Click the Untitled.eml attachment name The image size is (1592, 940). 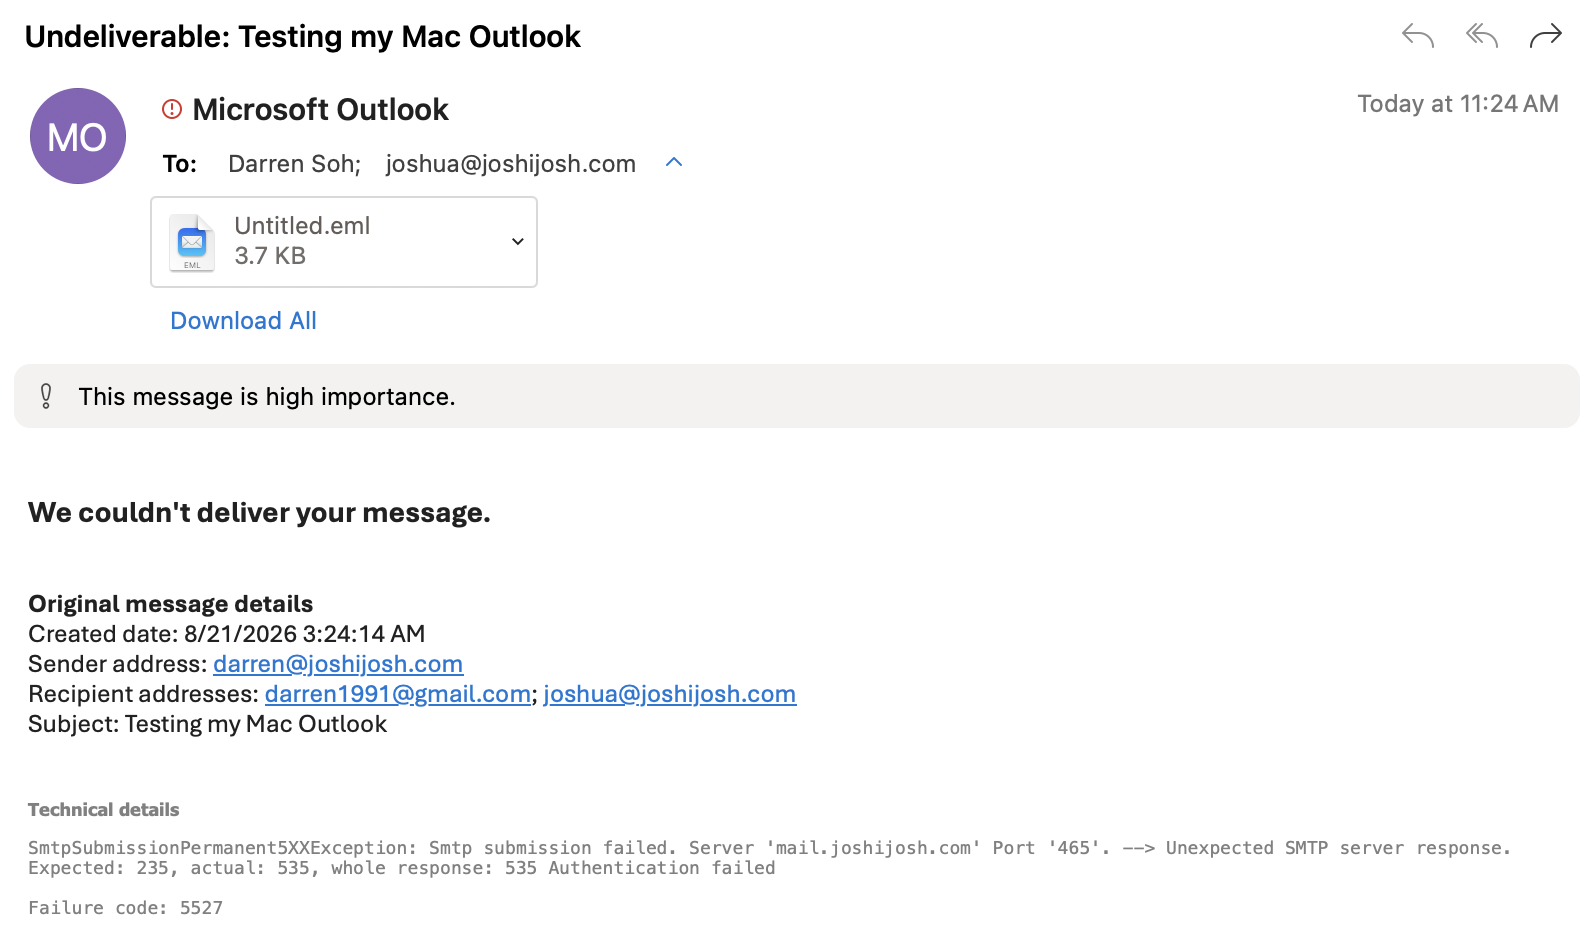coord(302,226)
